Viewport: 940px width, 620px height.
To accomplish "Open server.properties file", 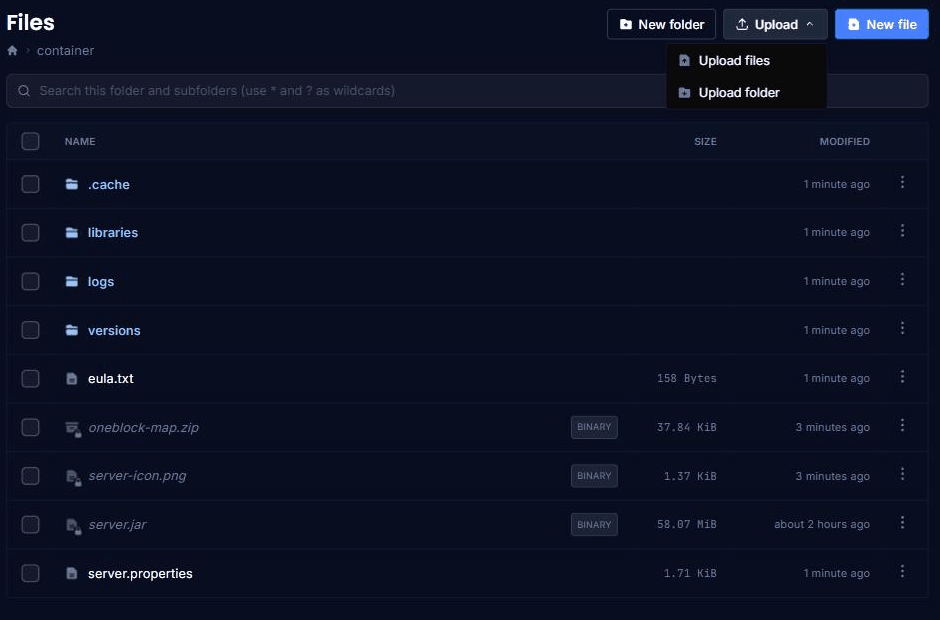I will coord(140,574).
